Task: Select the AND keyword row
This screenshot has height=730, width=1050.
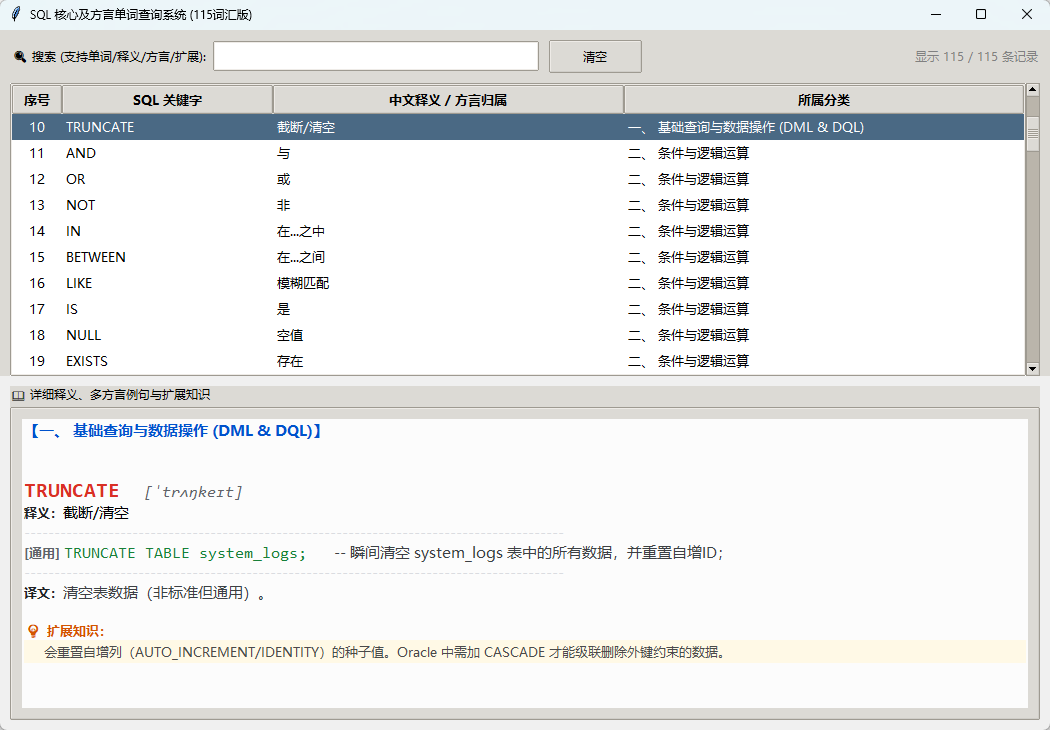Action: point(518,153)
